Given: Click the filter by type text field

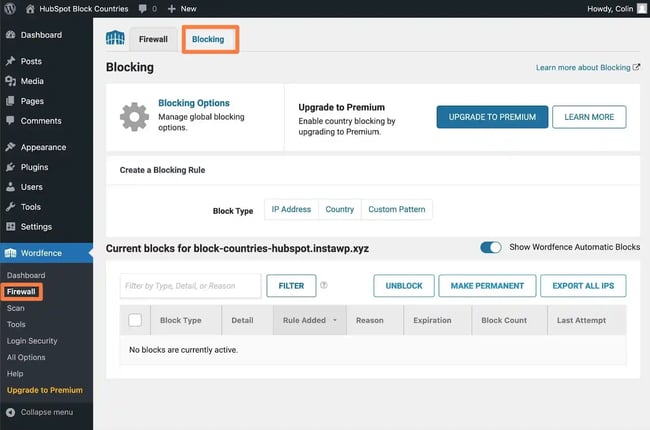Looking at the screenshot, I should click(190, 286).
